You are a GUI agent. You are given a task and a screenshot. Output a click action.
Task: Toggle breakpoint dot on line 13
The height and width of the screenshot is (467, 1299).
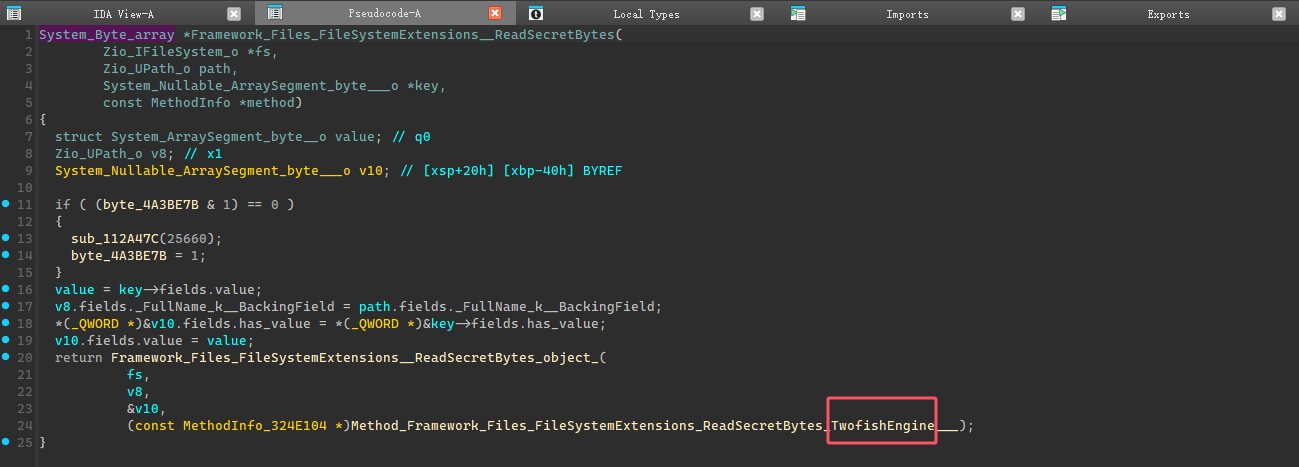tap(6, 238)
